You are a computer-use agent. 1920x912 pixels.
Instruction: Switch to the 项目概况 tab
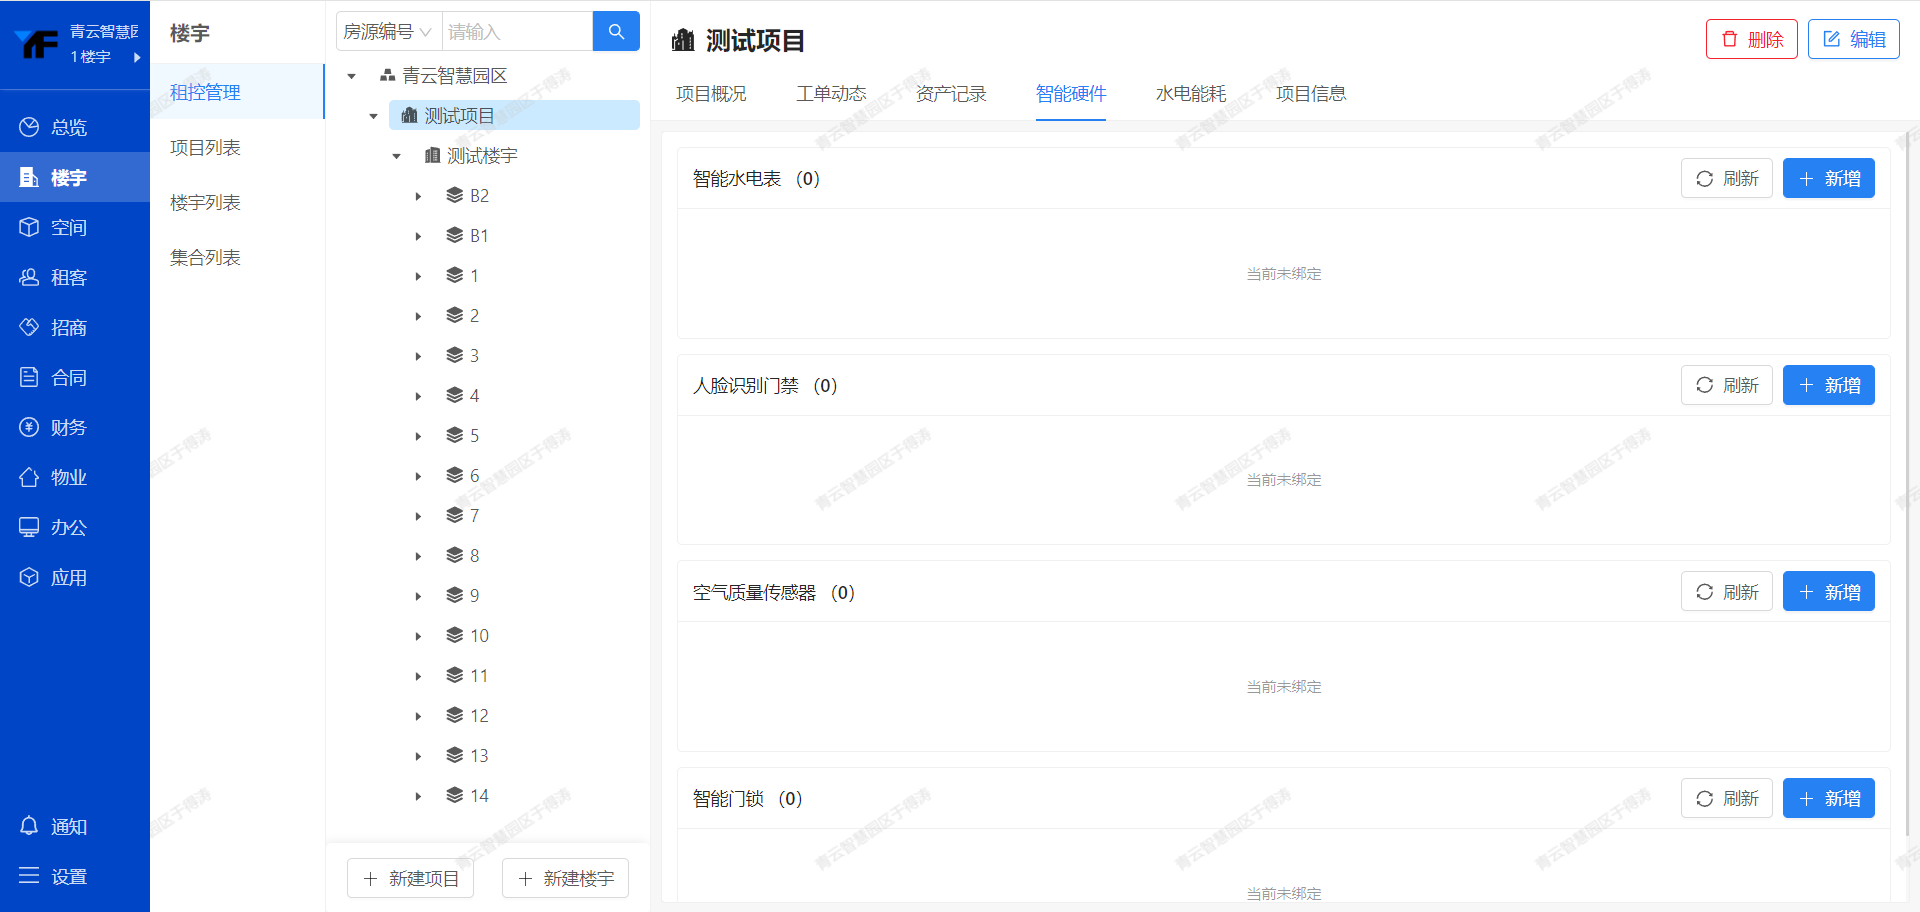(x=711, y=94)
